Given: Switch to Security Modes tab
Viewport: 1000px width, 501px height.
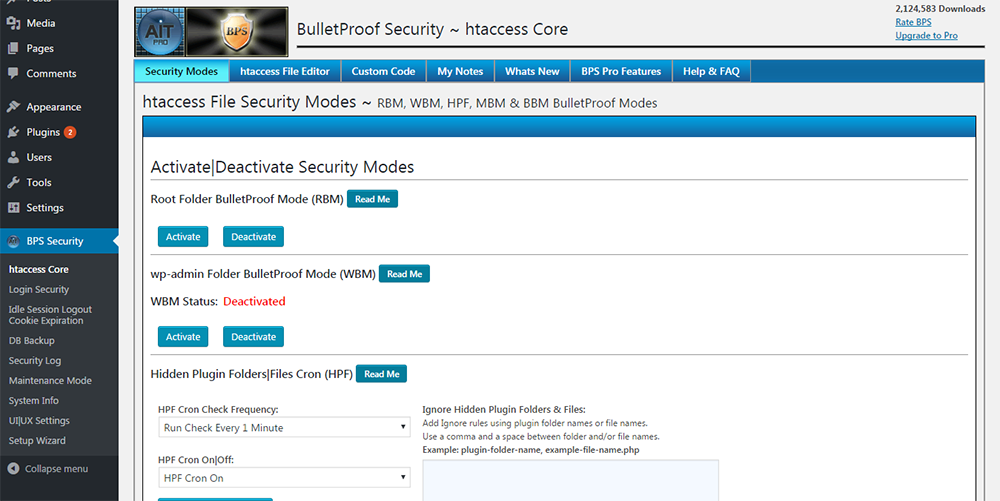Looking at the screenshot, I should click(181, 71).
